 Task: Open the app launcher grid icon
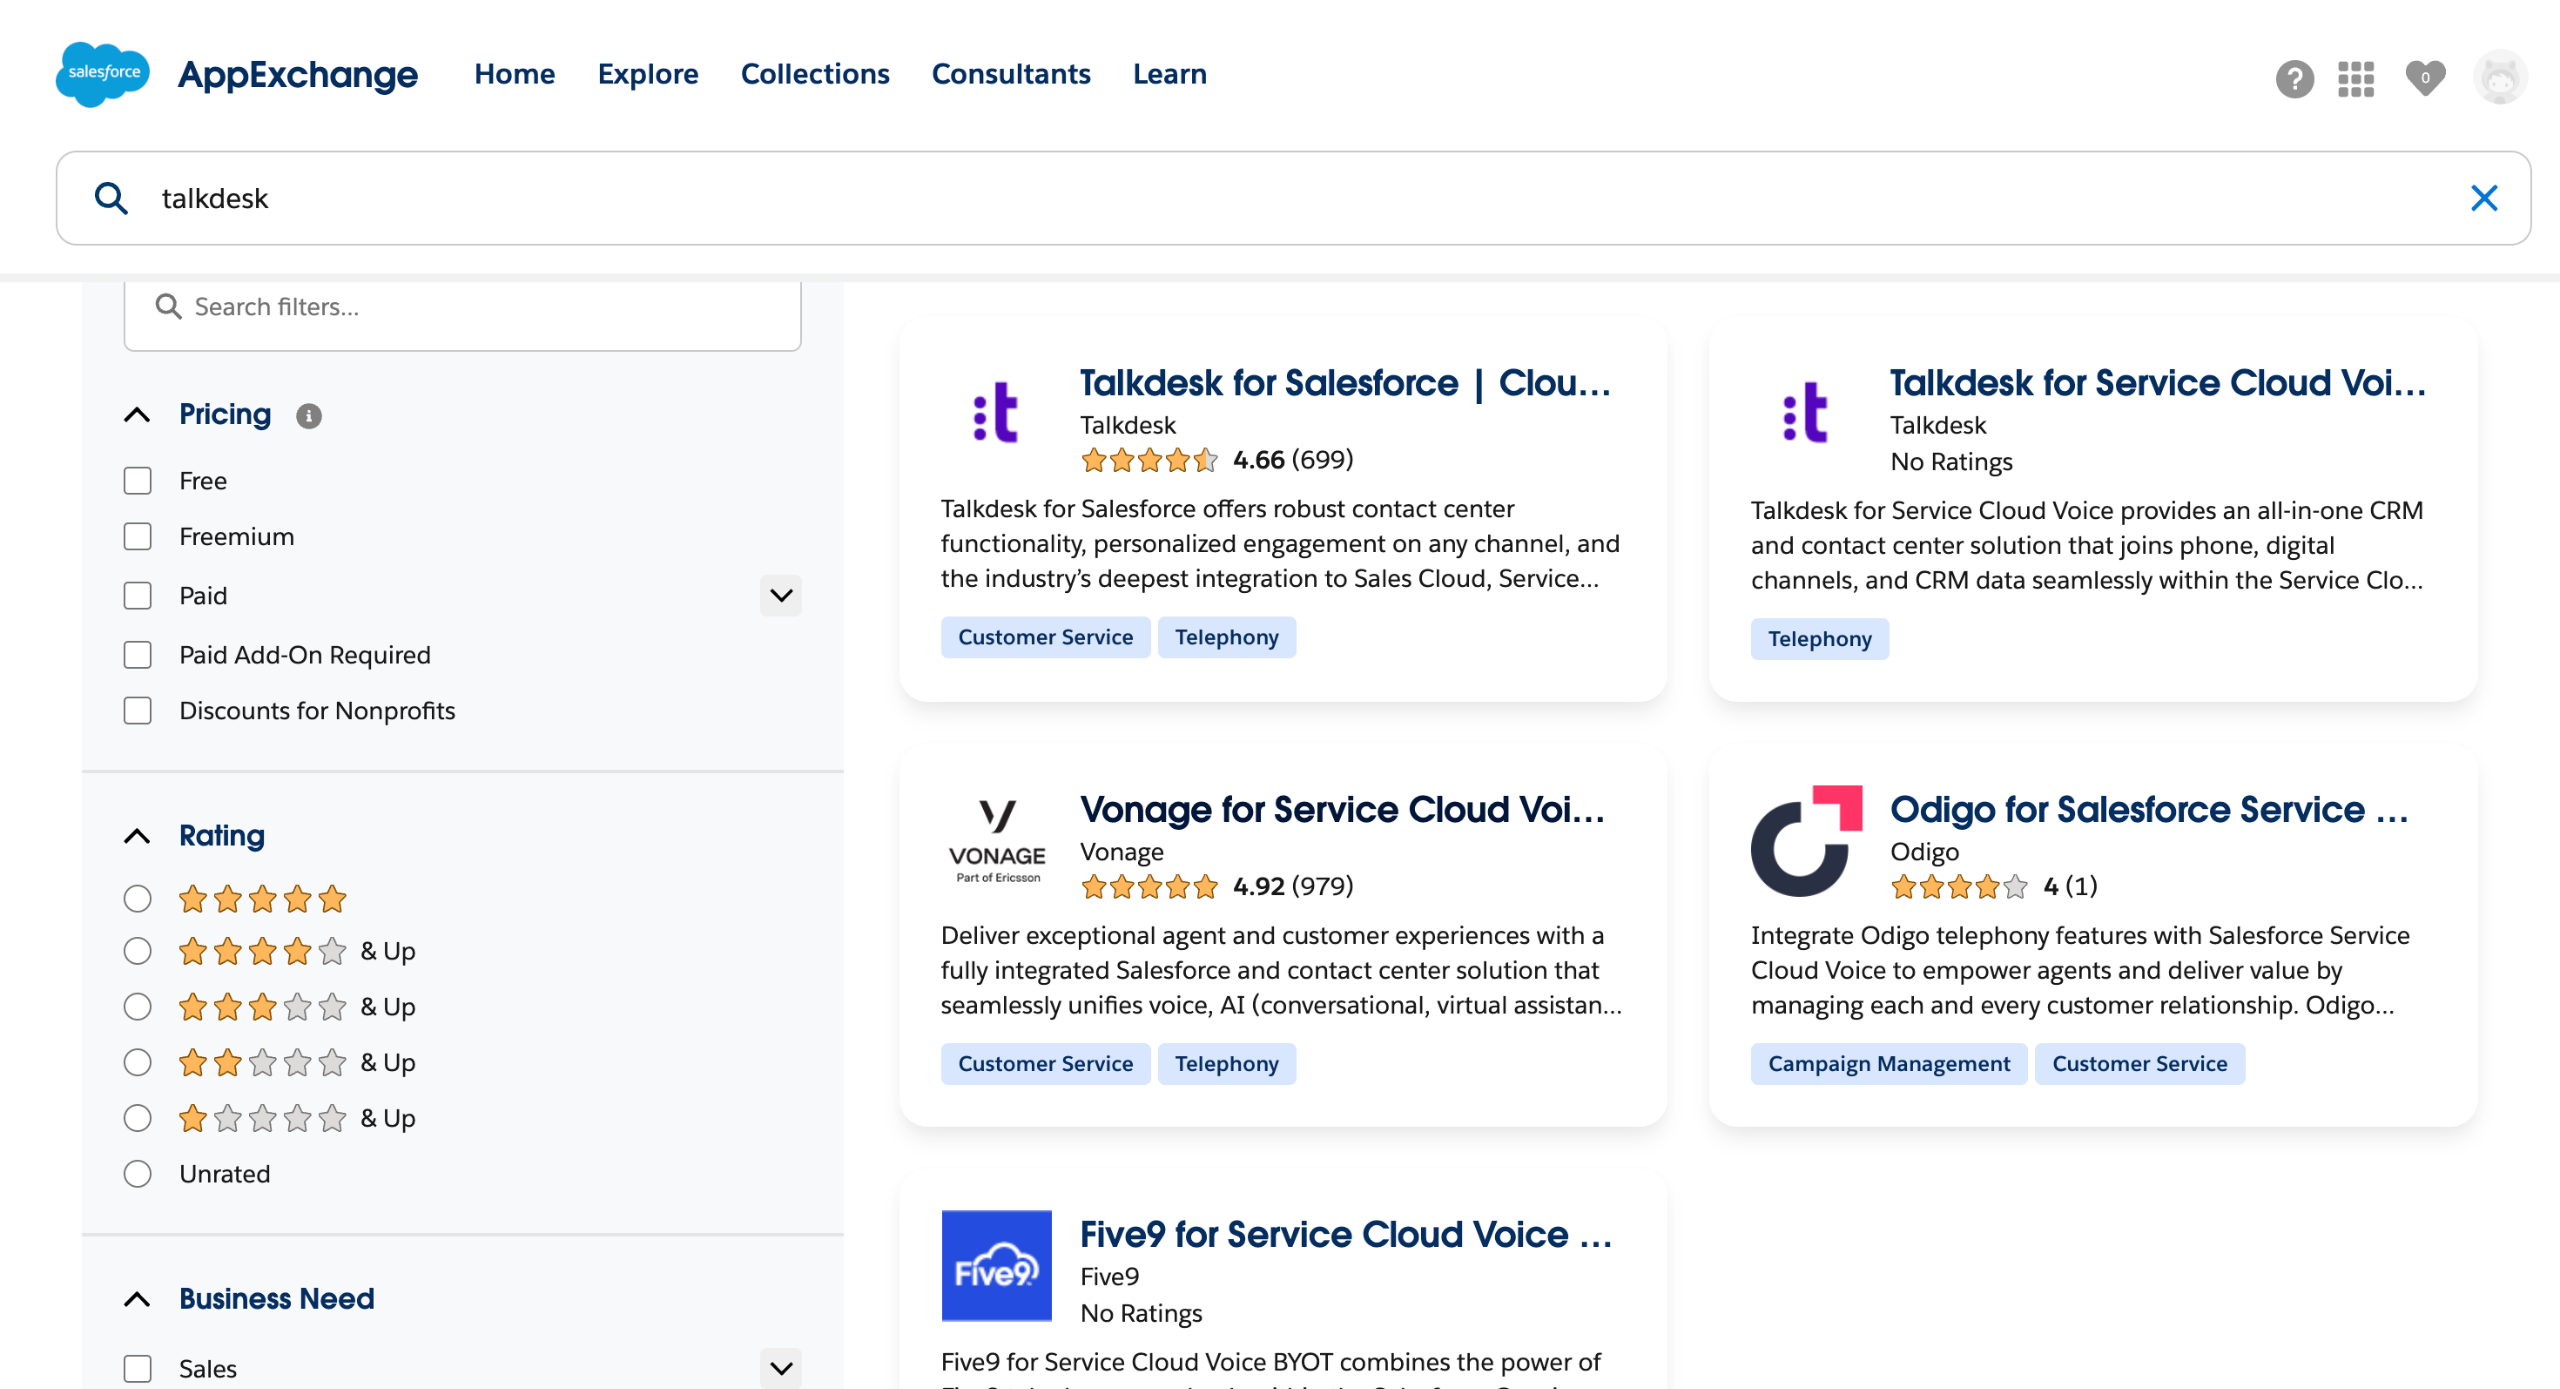[x=2355, y=78]
